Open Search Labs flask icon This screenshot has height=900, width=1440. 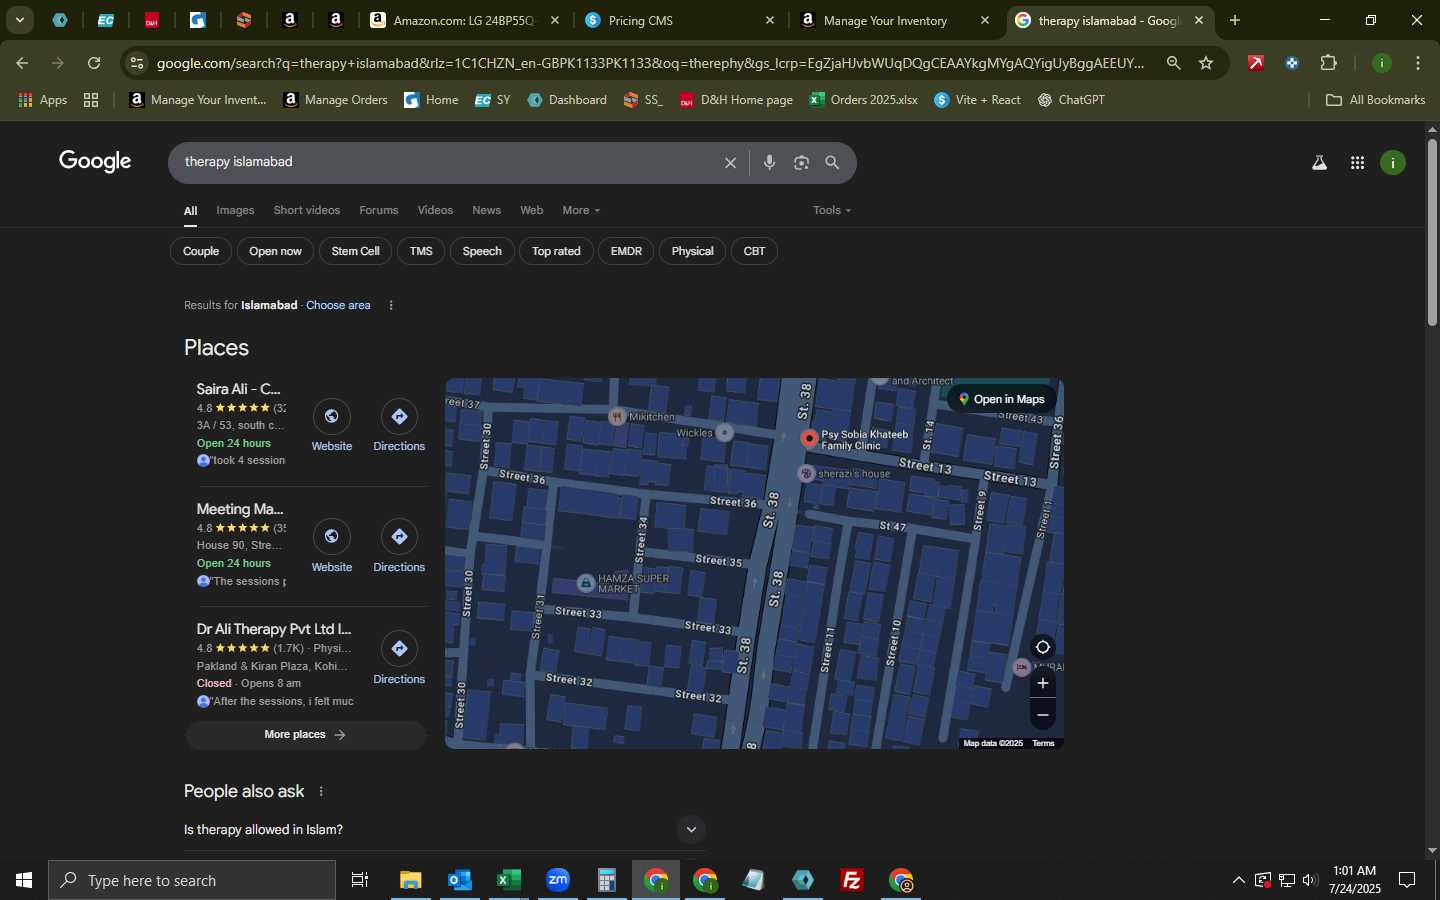point(1319,163)
